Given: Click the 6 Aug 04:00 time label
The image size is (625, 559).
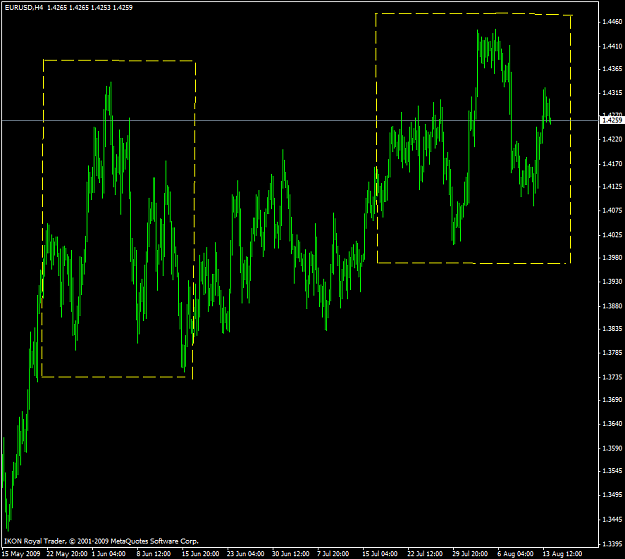Looking at the screenshot, I should 515,554.
